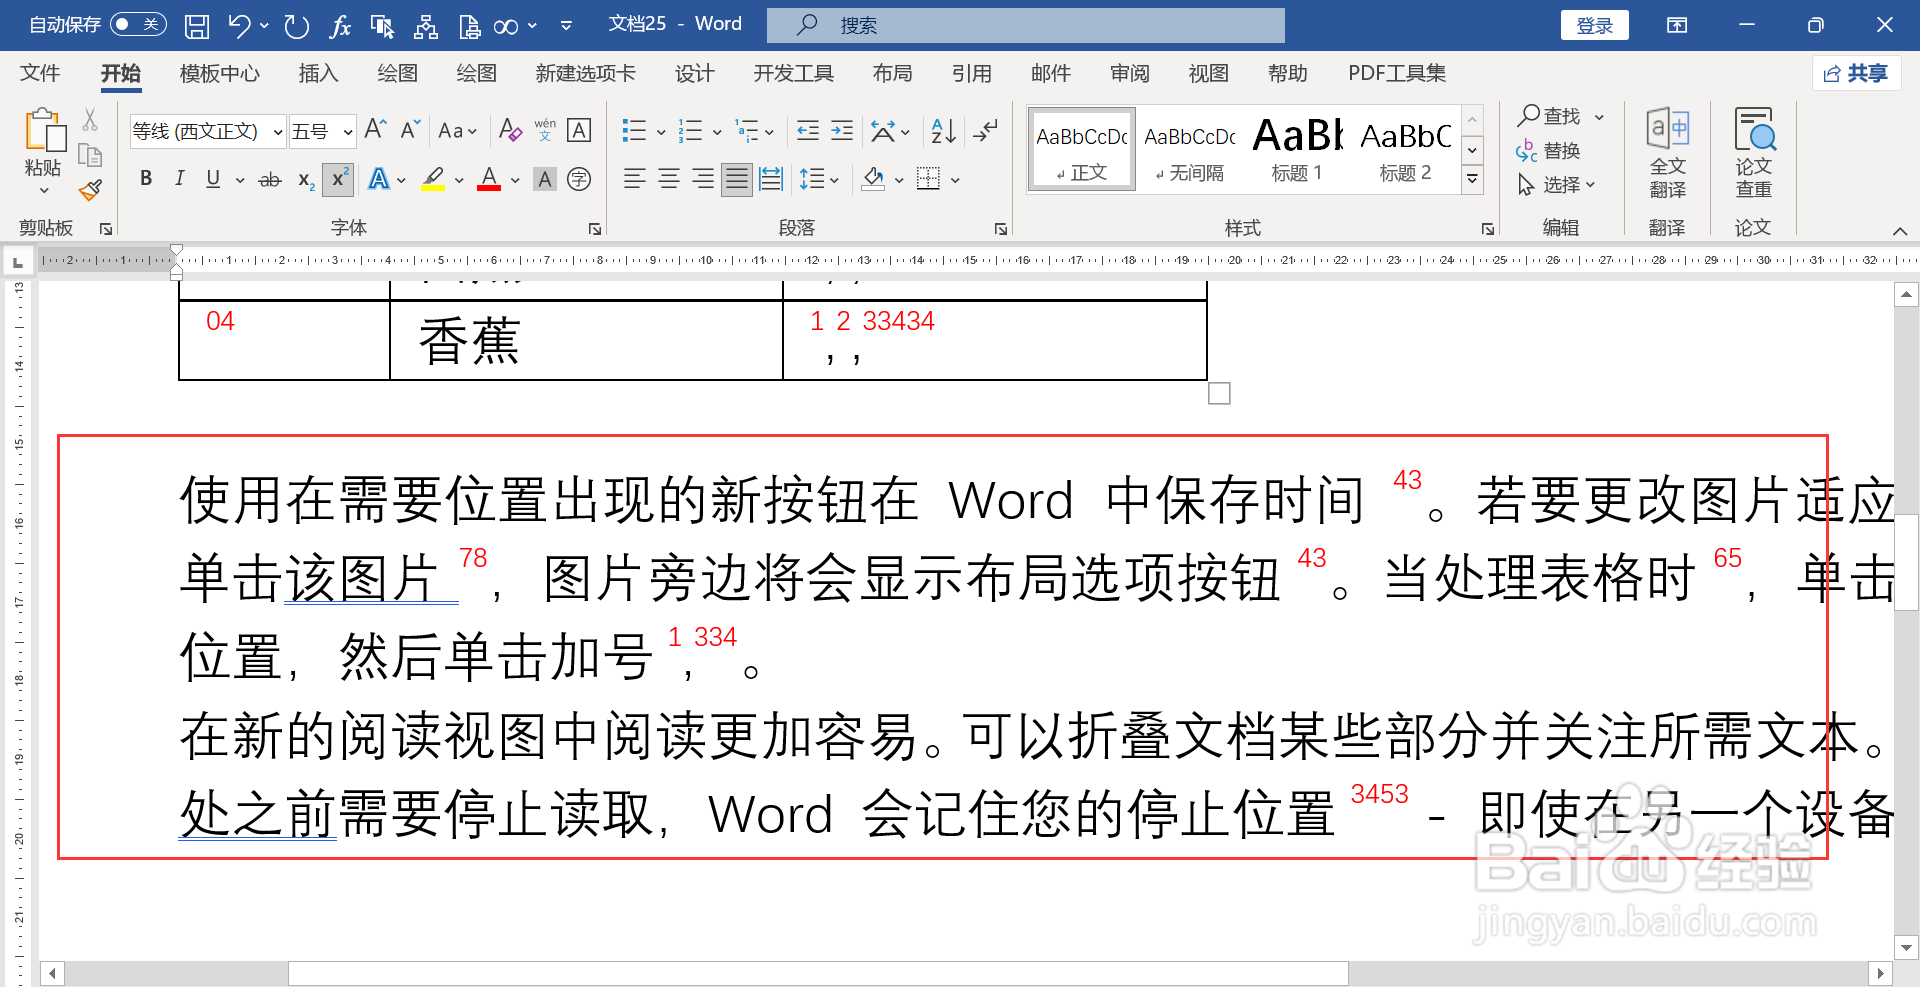Click the full-text translate icon (全文翻译)
Viewport: 1920px width, 987px height.
(x=1667, y=152)
